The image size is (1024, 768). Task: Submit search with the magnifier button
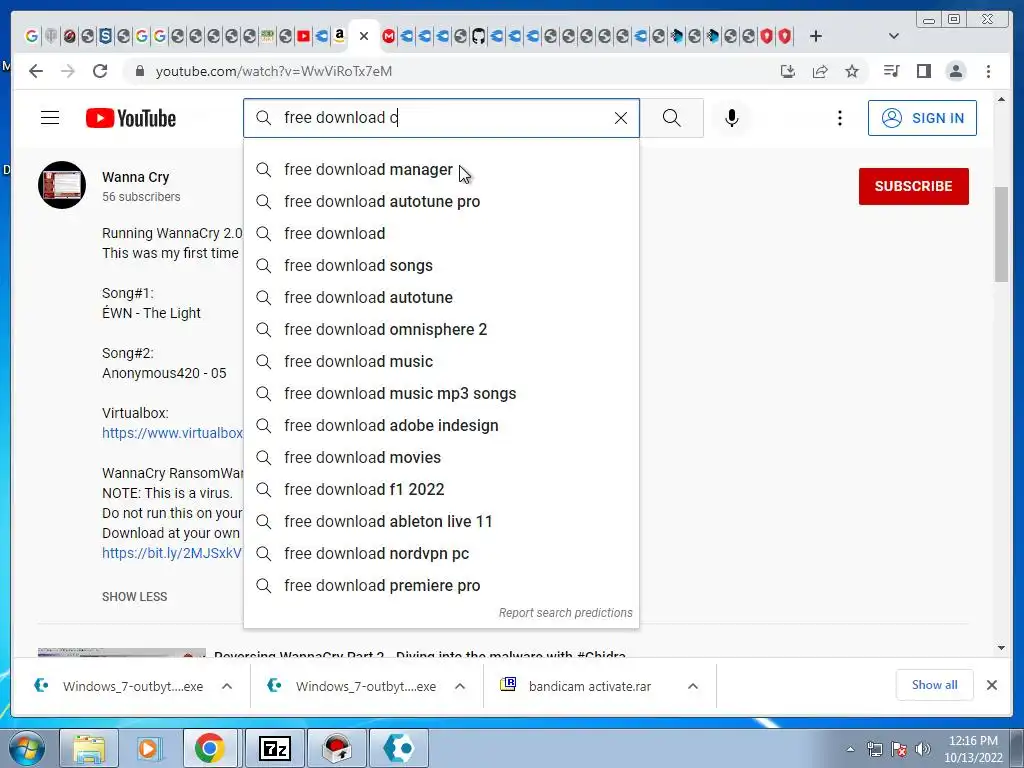click(x=671, y=118)
